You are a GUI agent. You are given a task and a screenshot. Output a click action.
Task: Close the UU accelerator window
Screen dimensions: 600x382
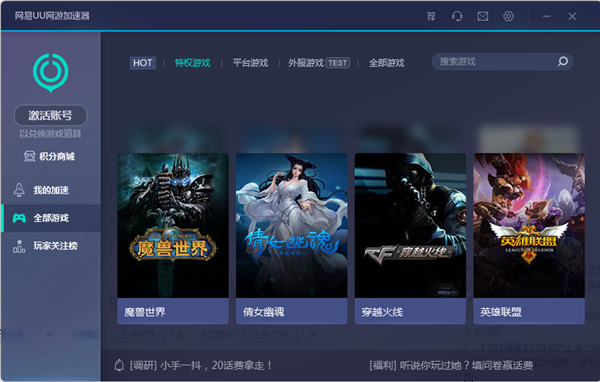(x=572, y=16)
